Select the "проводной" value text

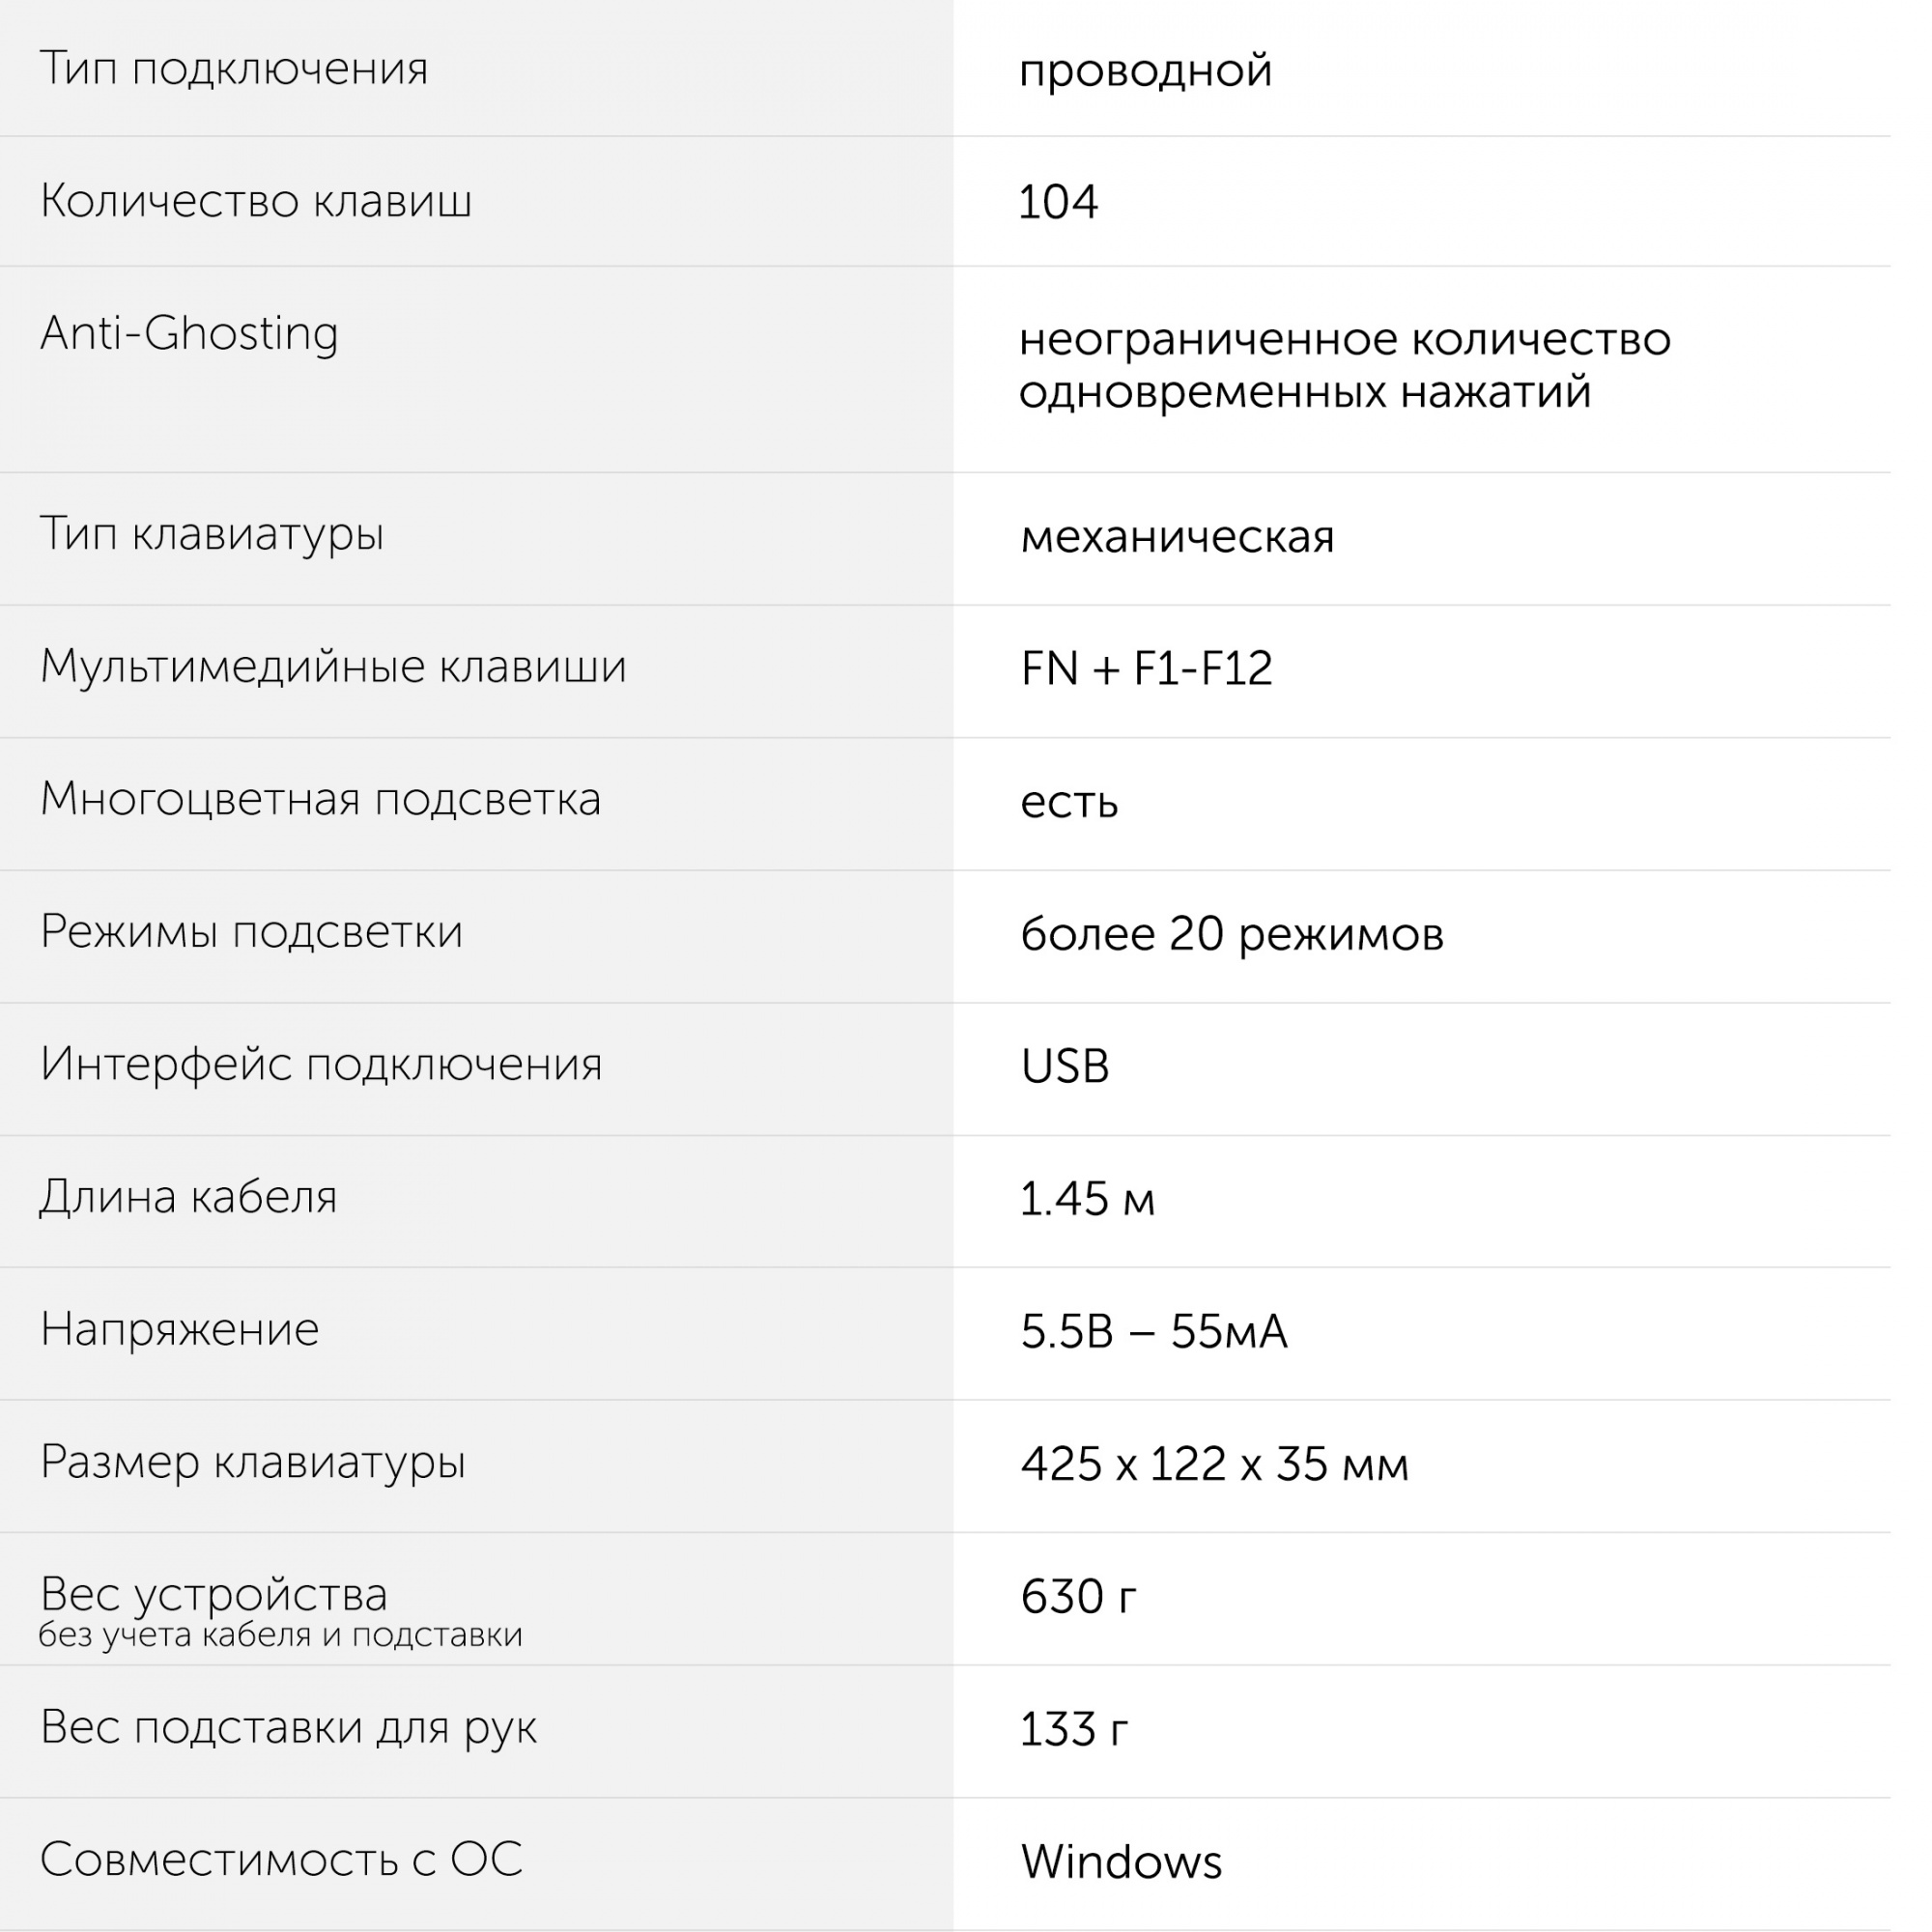pyautogui.click(x=1145, y=70)
